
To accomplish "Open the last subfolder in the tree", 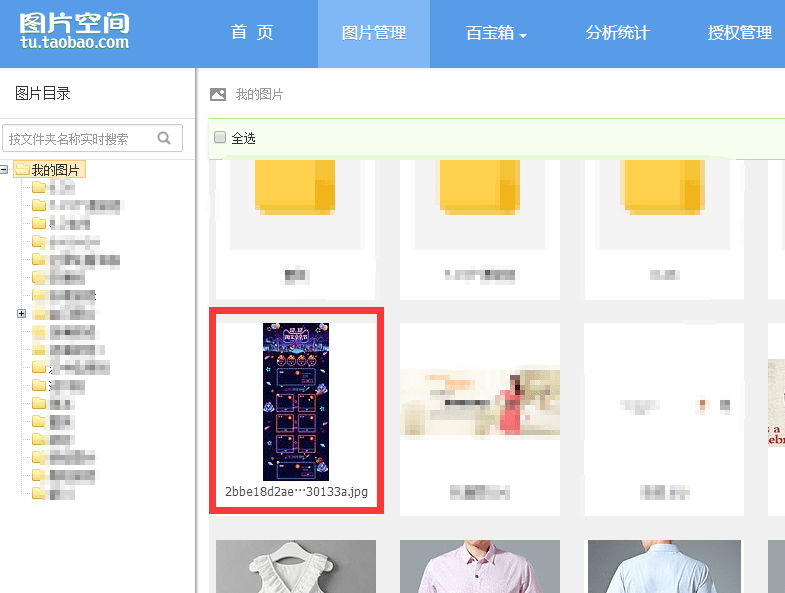I will [54, 493].
